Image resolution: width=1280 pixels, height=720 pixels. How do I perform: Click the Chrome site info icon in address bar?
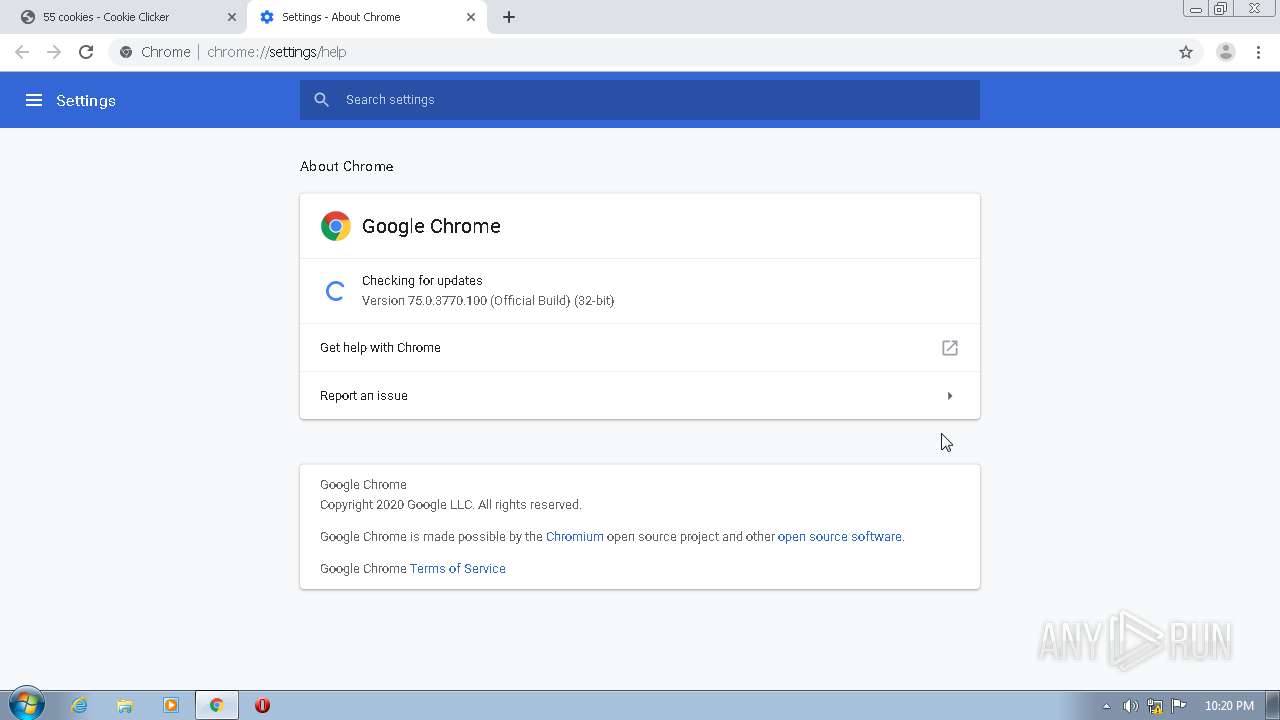[x=126, y=52]
